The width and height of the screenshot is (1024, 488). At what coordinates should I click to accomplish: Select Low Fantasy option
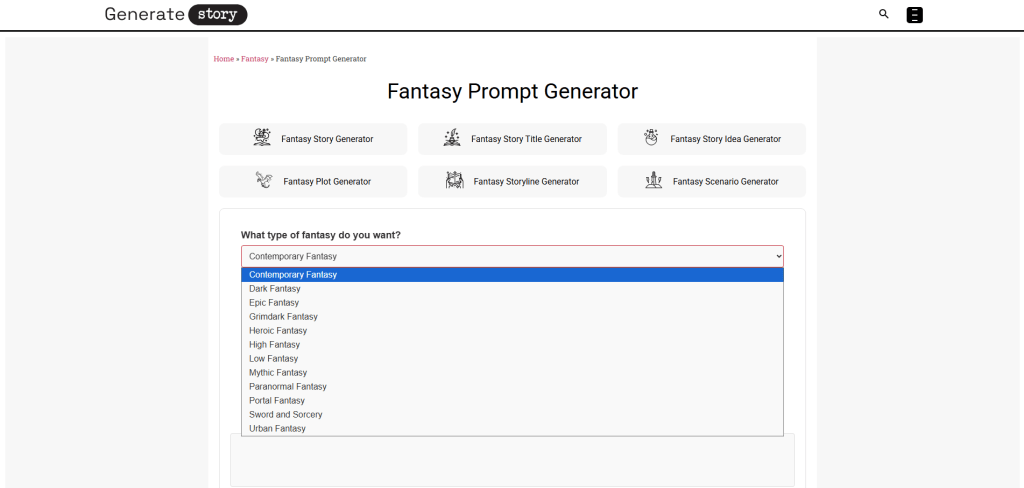[x=513, y=359]
